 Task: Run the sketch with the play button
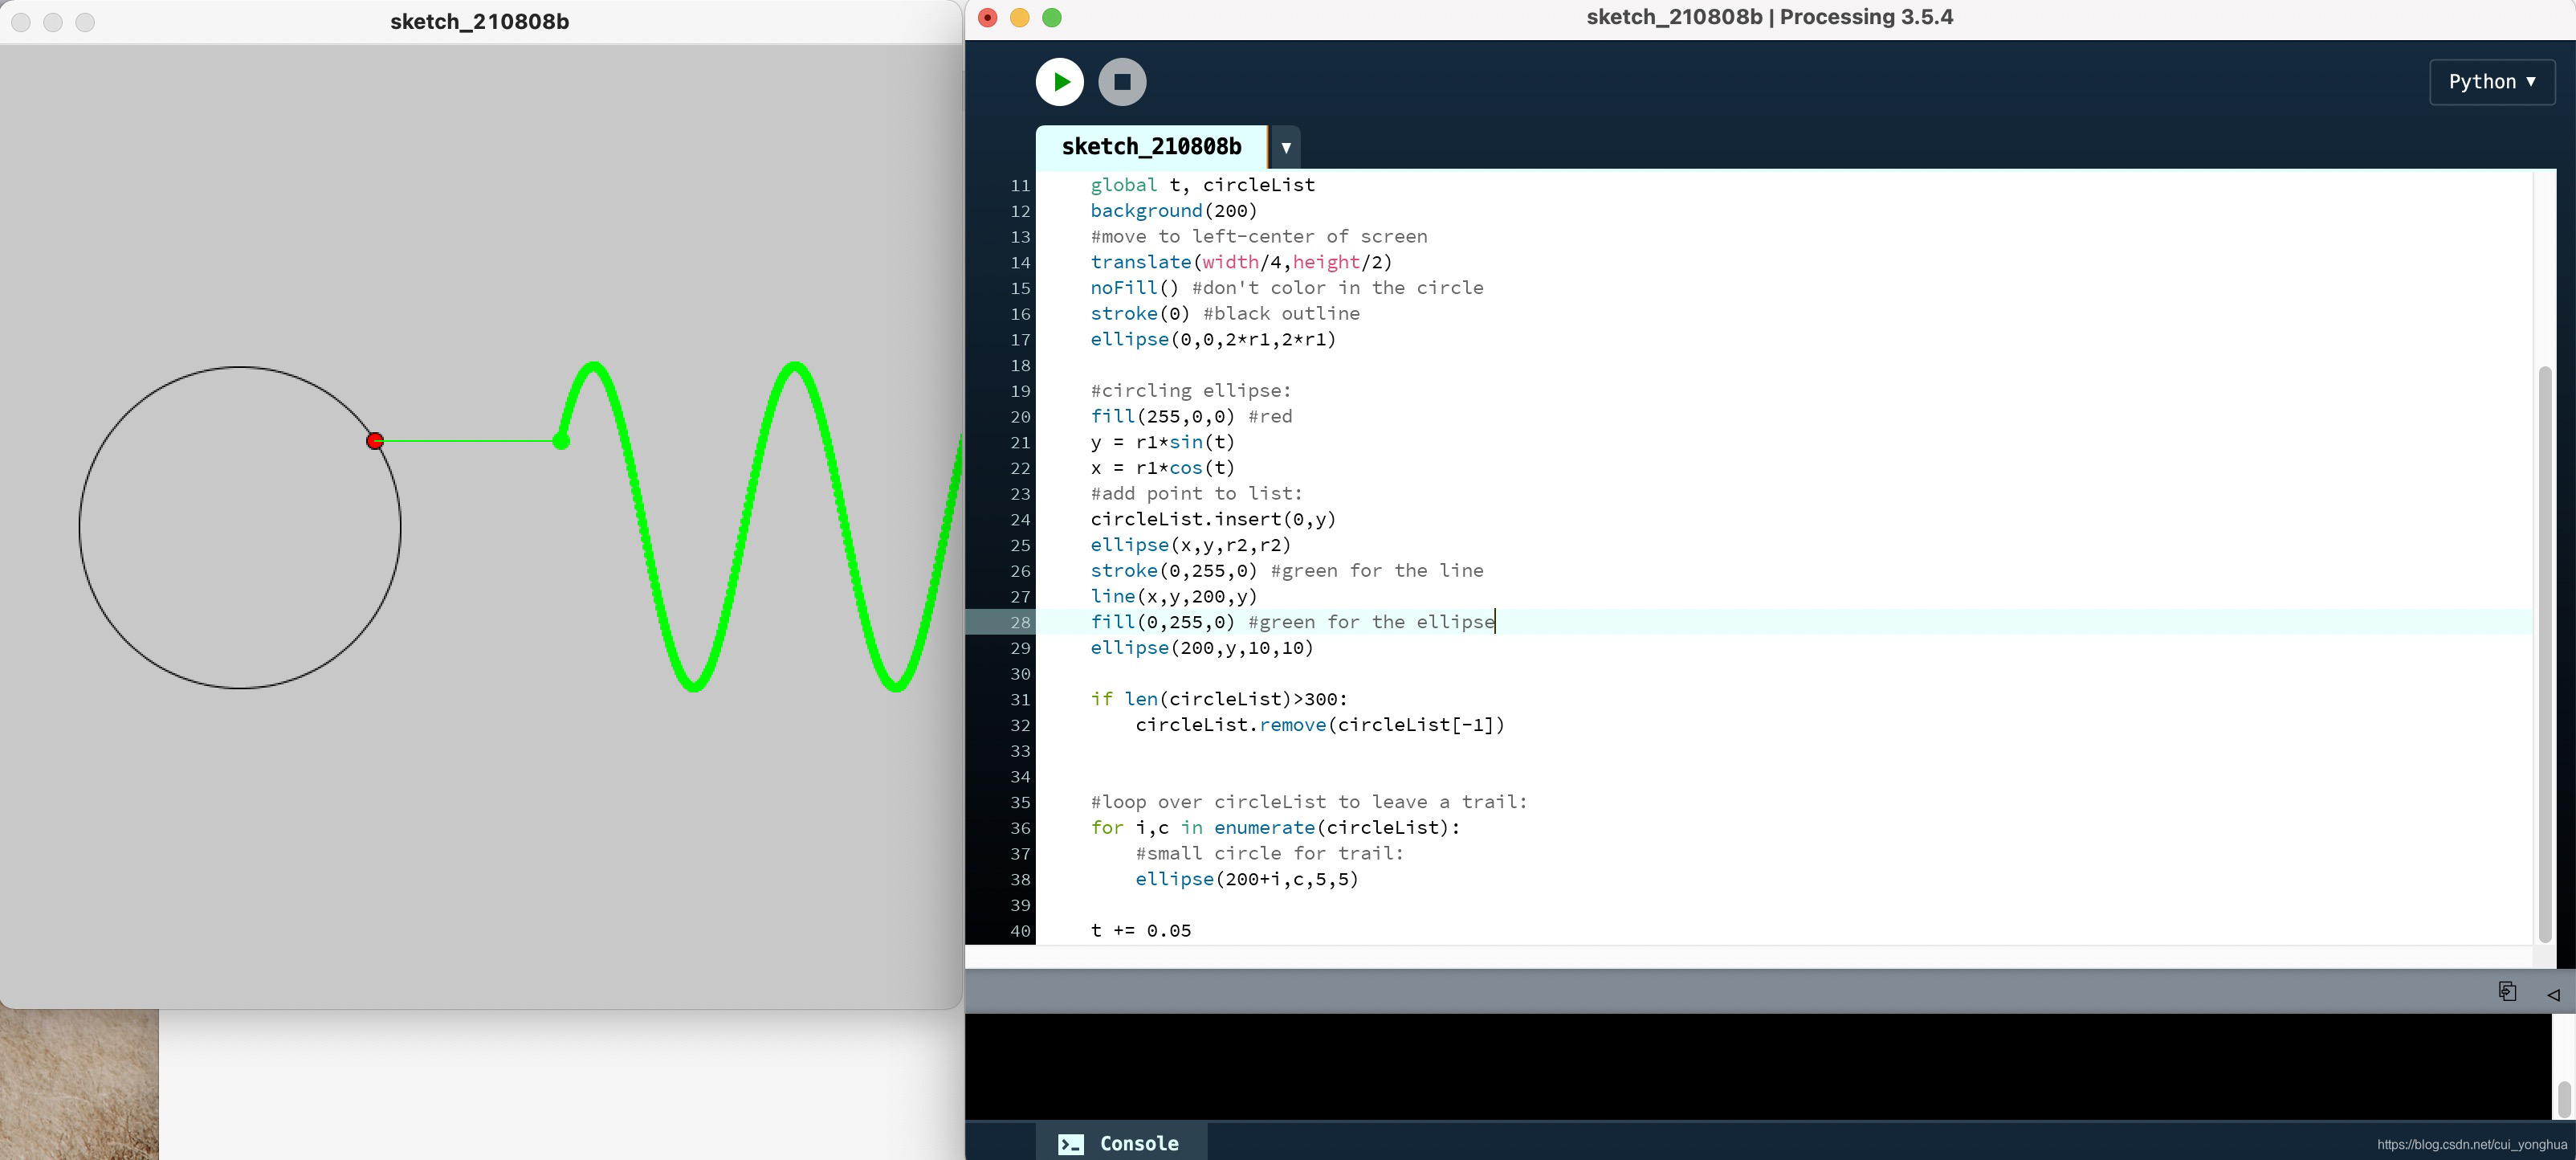click(1060, 82)
